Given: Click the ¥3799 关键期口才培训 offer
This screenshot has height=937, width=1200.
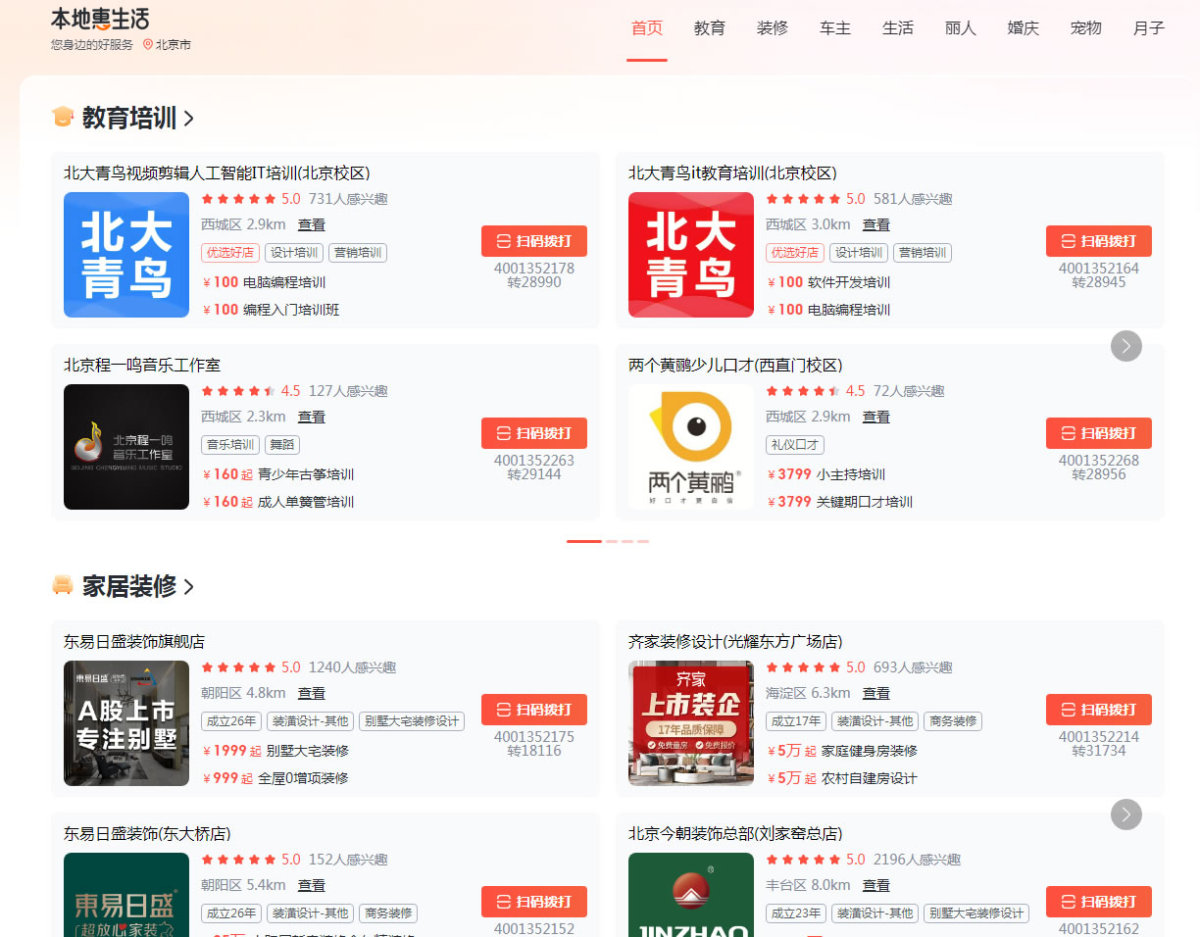Looking at the screenshot, I should pyautogui.click(x=840, y=502).
